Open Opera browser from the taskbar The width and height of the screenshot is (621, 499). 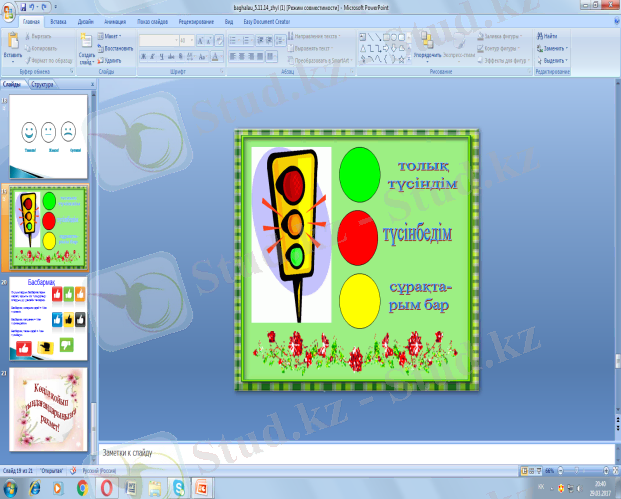click(107, 487)
